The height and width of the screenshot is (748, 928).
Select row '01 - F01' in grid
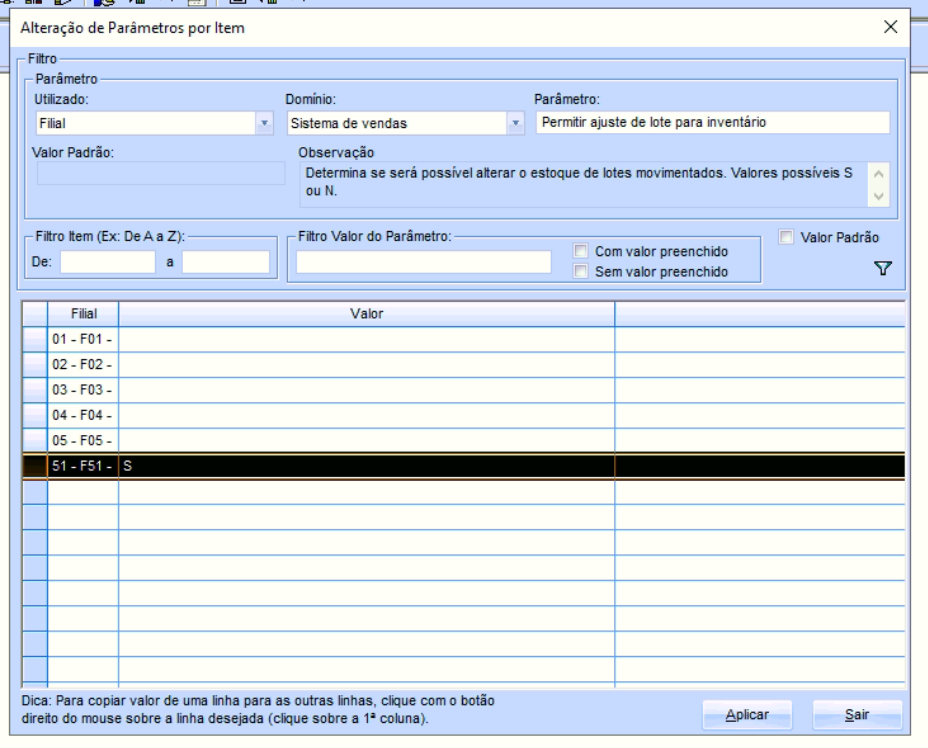point(82,339)
